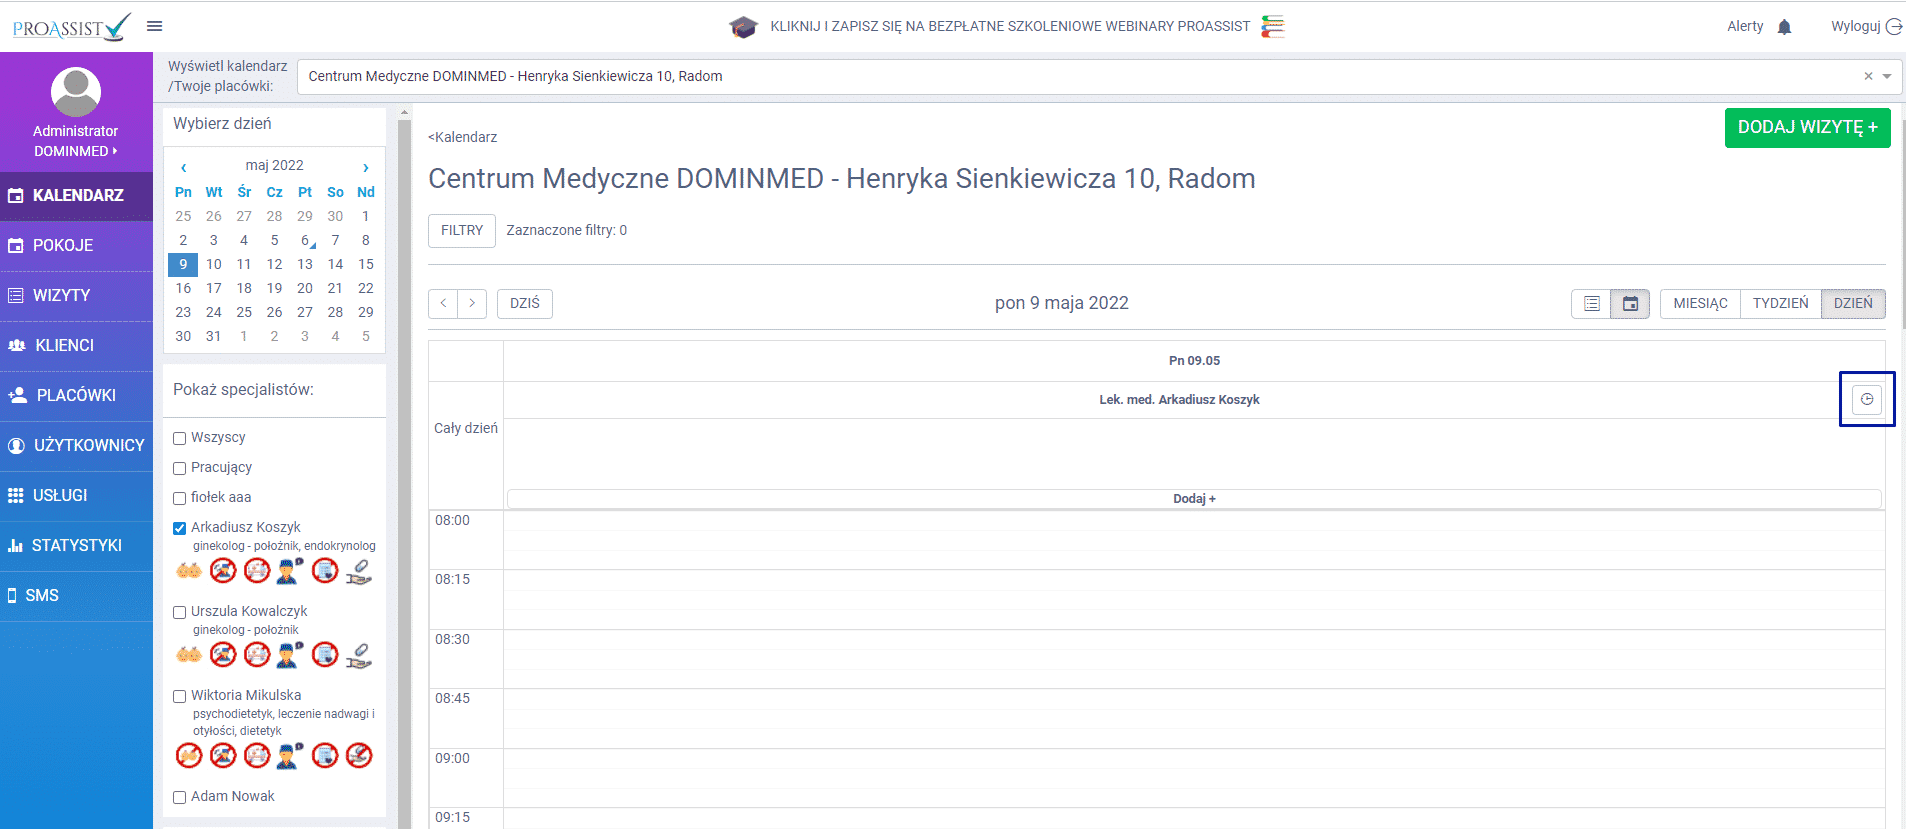Go to next month in mini calendar
Viewport: 1906px width, 829px height.
click(x=366, y=167)
